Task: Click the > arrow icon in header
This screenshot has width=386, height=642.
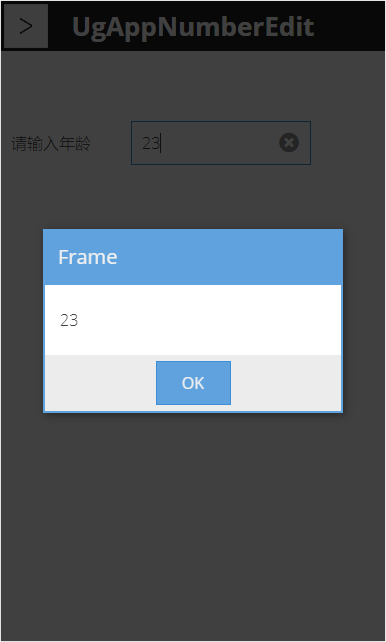Action: click(26, 26)
